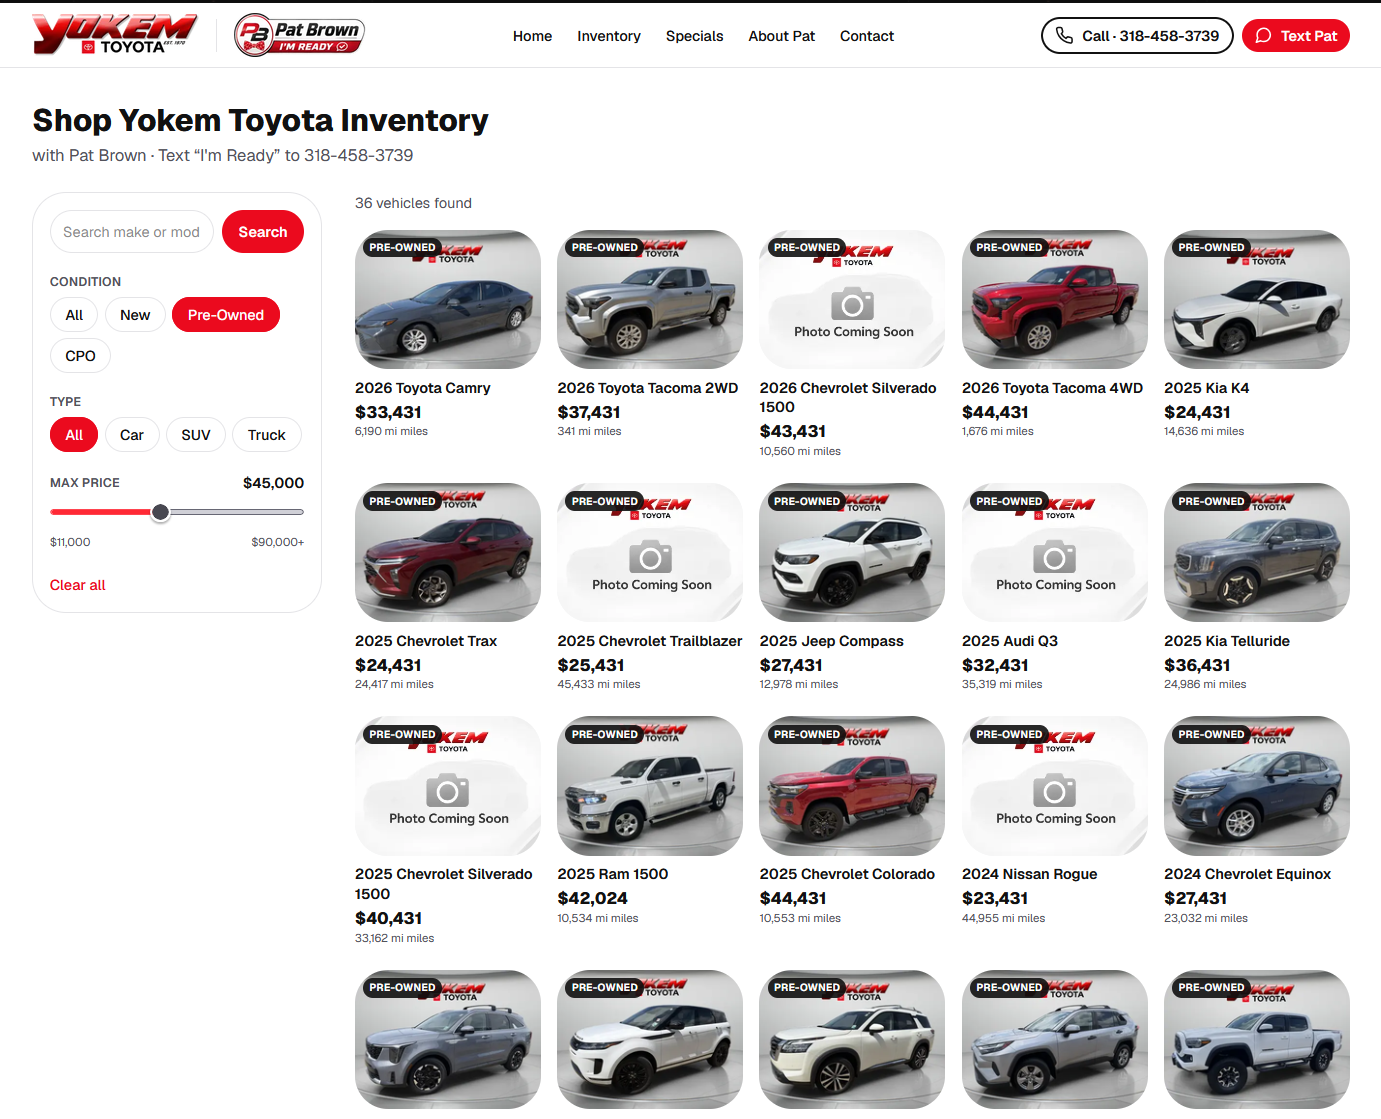Open the 2025 Kia K4 photo

pyautogui.click(x=1257, y=300)
